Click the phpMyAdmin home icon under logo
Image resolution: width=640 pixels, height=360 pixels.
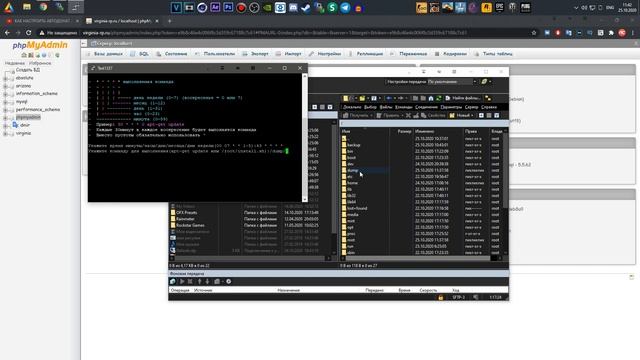click(x=24, y=55)
